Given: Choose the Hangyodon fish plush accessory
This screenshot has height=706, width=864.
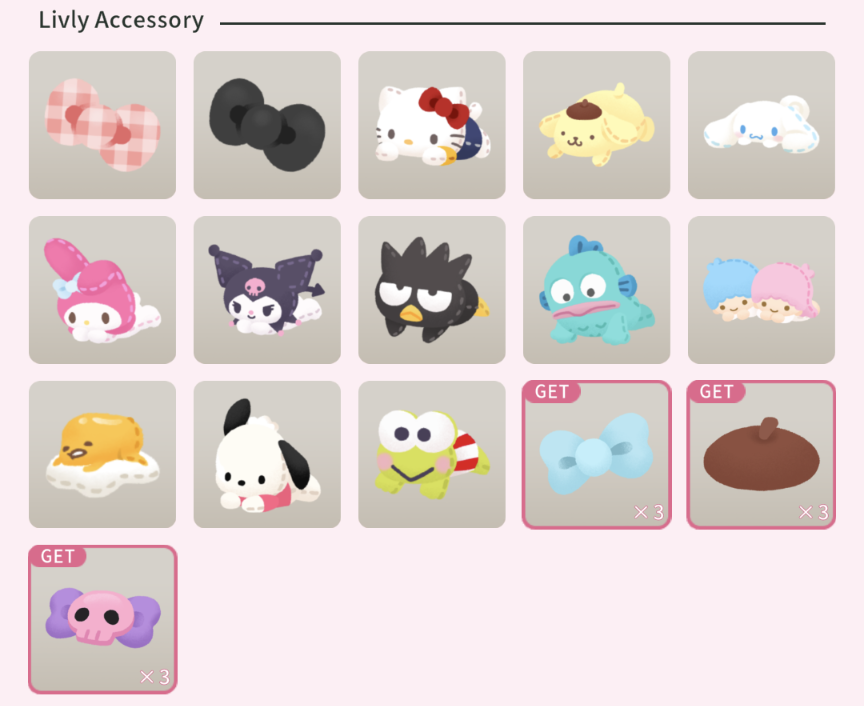Looking at the screenshot, I should (x=597, y=290).
